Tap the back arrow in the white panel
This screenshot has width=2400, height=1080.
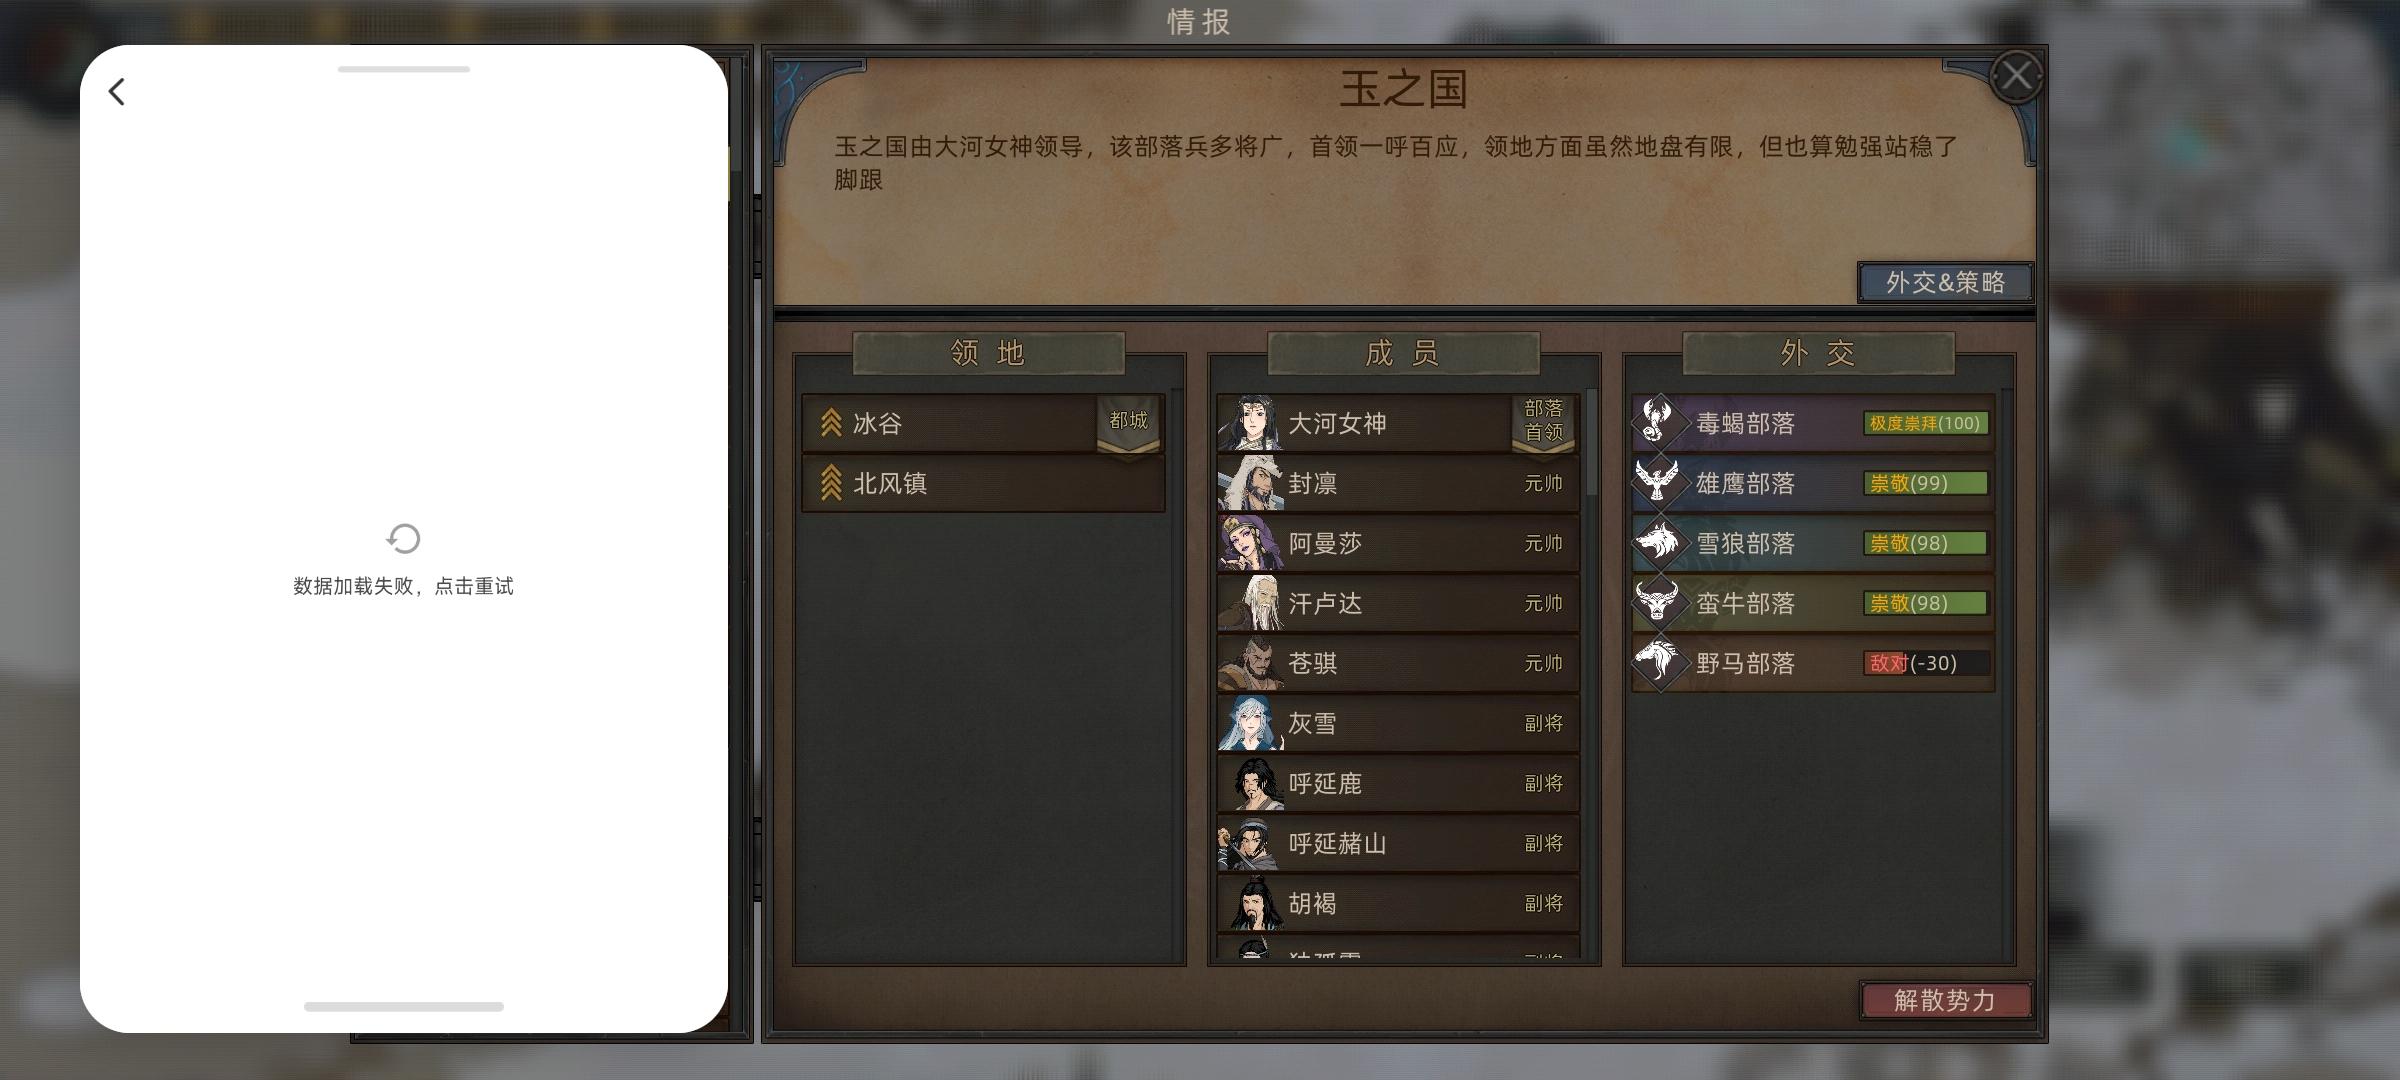(117, 92)
